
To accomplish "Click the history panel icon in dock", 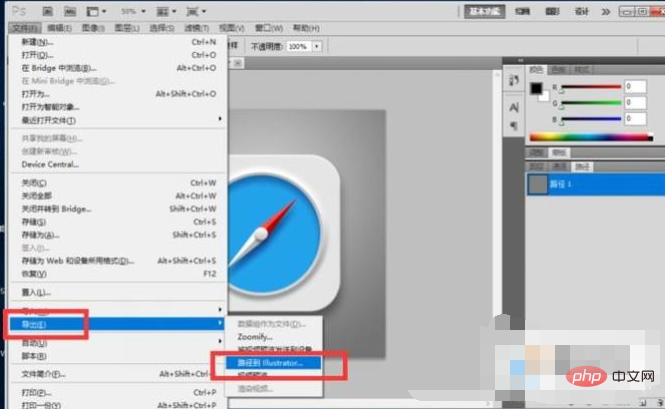I will click(x=514, y=80).
